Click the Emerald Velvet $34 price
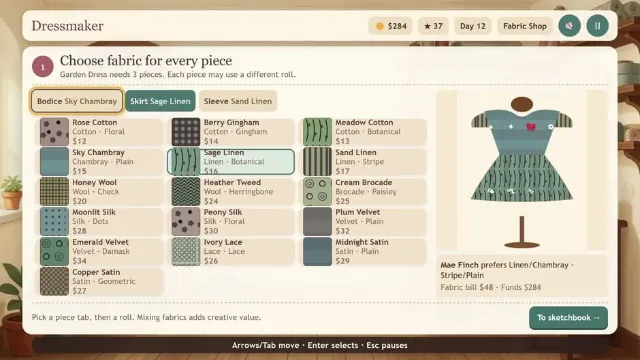 pos(80,261)
